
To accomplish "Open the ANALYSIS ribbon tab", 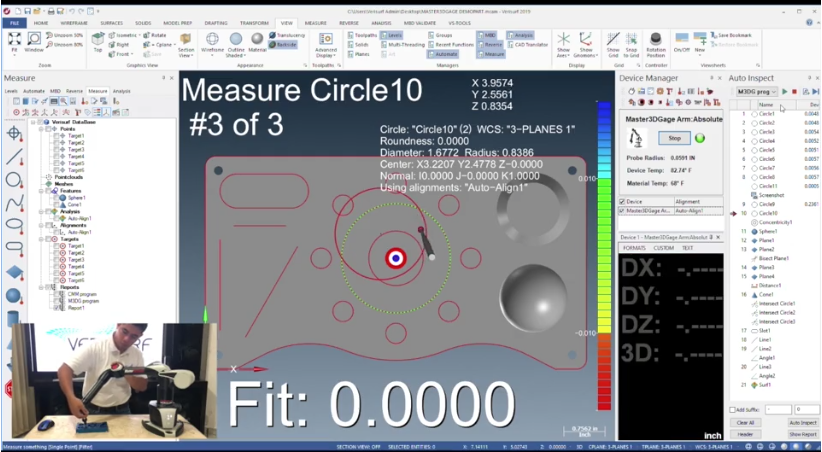I will pyautogui.click(x=382, y=23).
